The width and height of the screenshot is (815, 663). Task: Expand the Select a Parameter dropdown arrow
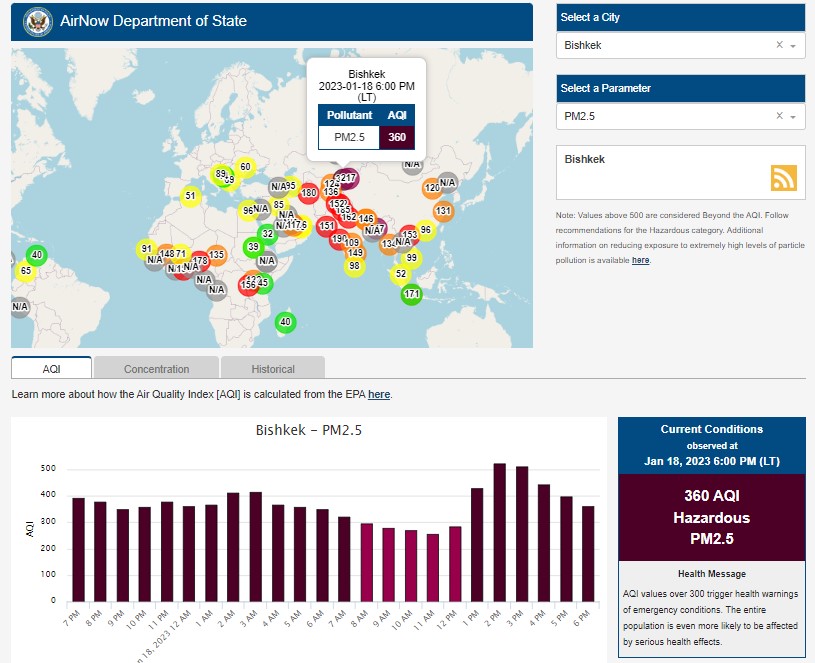click(793, 117)
